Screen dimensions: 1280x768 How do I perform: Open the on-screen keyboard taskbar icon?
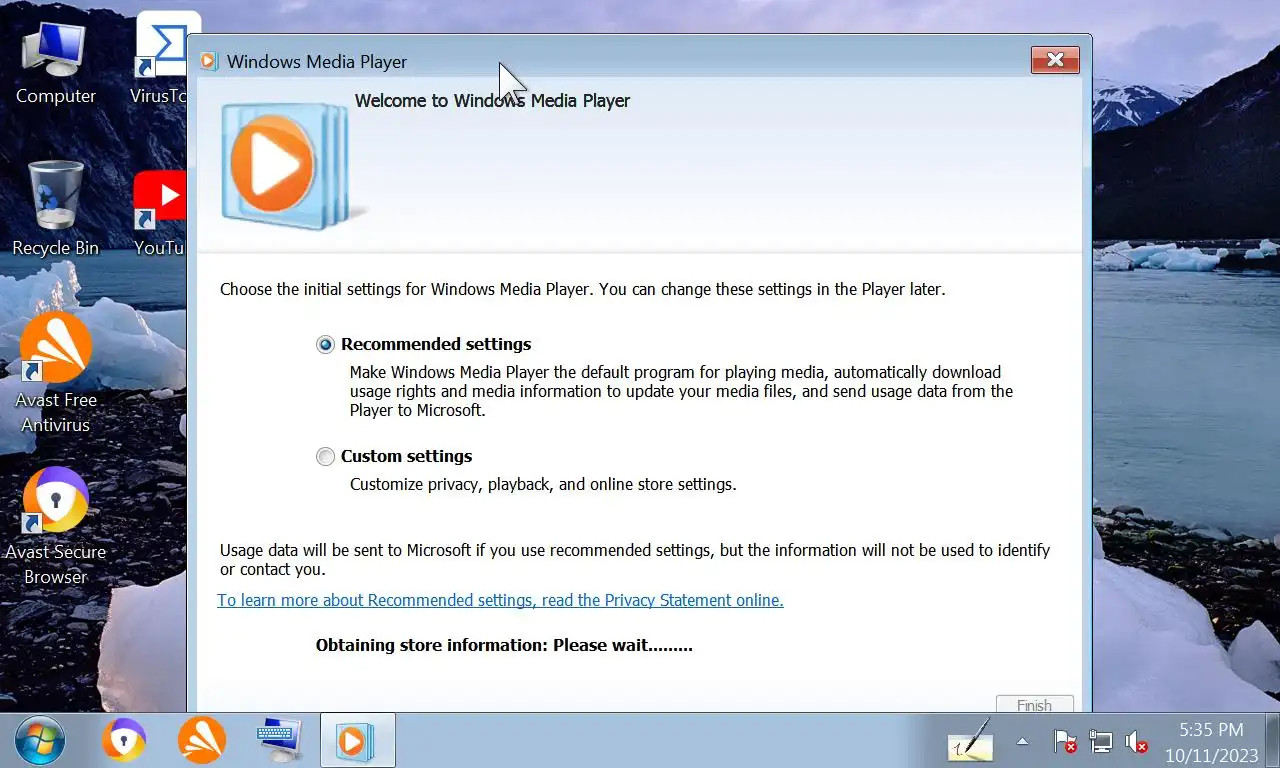tap(279, 741)
